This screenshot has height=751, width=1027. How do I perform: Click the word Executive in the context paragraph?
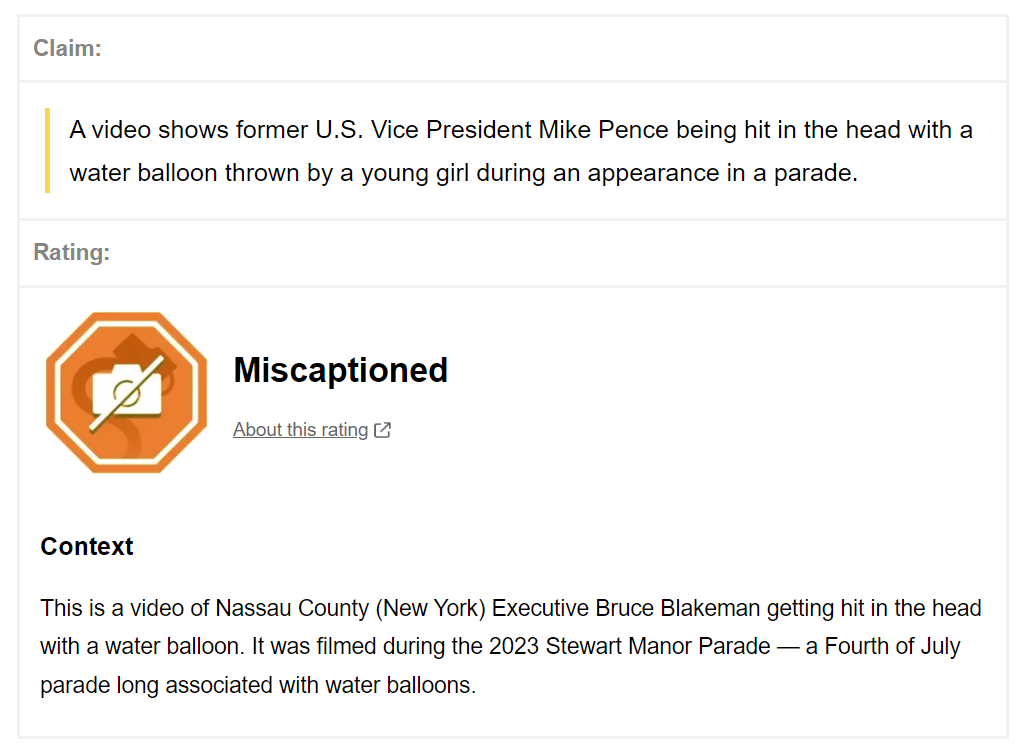[x=541, y=608]
